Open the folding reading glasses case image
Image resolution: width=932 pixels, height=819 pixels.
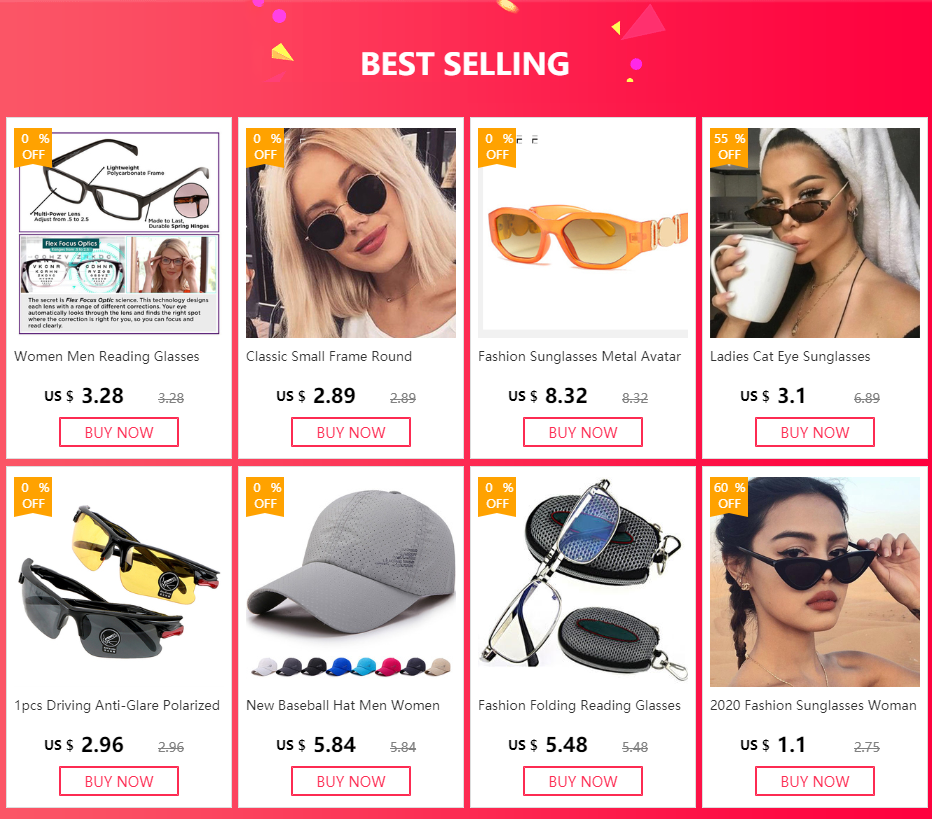583,582
